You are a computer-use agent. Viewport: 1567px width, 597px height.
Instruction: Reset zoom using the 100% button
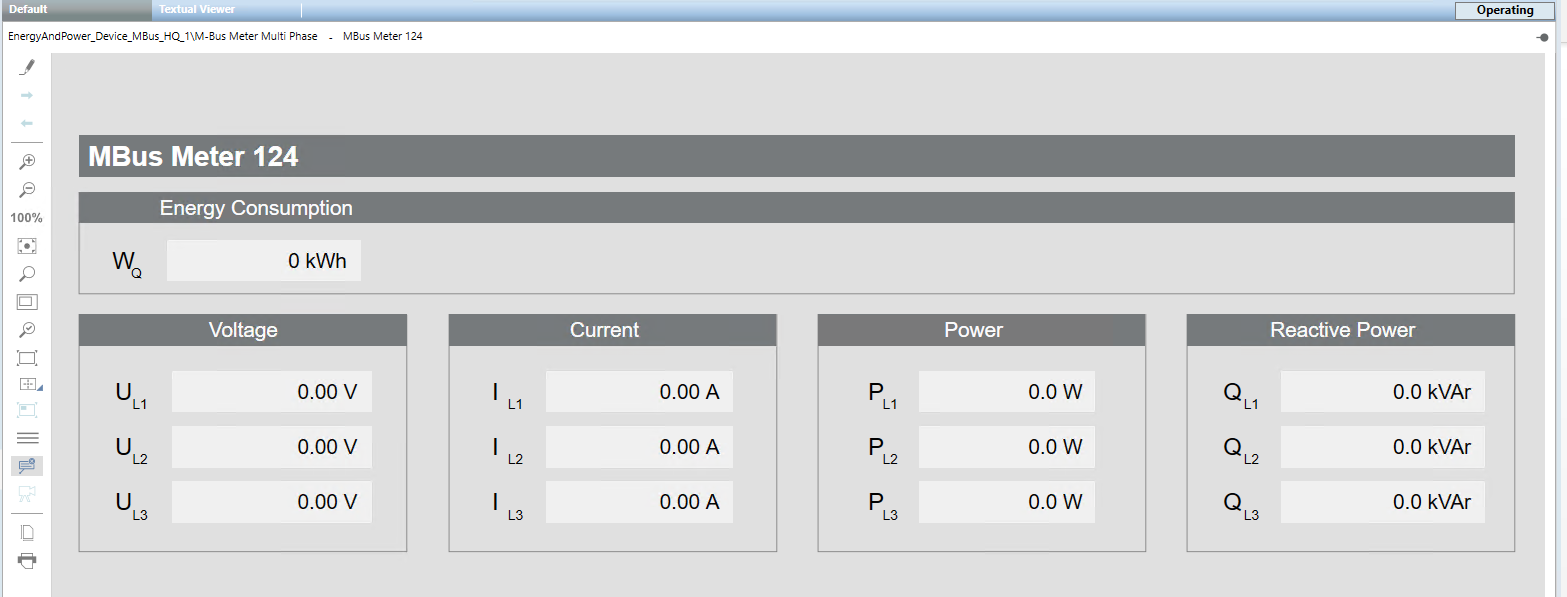pyautogui.click(x=27, y=218)
